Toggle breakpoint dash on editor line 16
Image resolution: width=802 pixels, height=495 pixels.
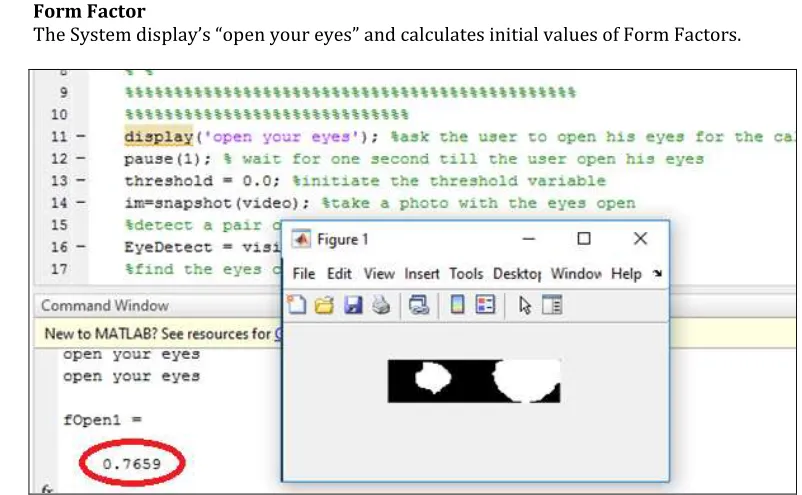[81, 247]
